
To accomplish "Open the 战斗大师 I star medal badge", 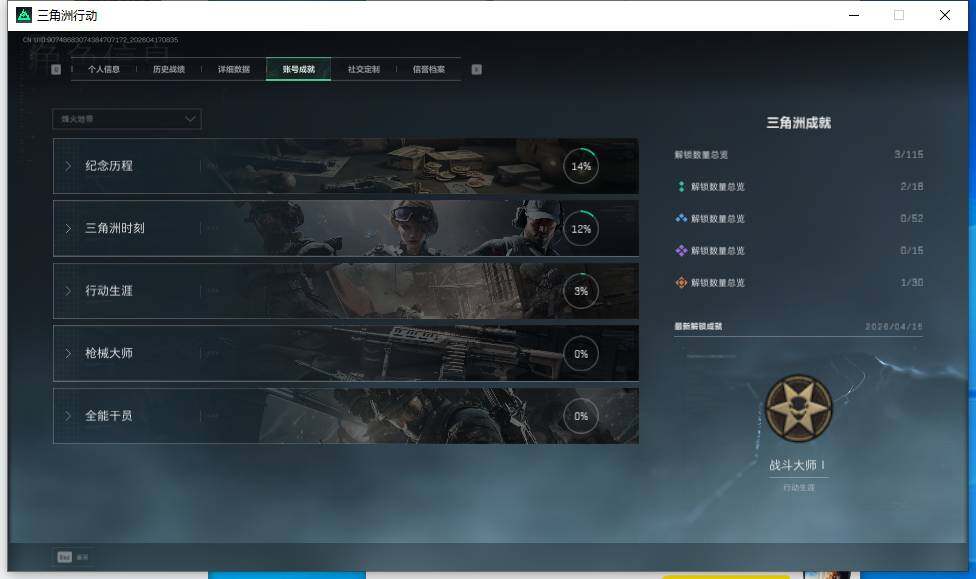I will (799, 408).
